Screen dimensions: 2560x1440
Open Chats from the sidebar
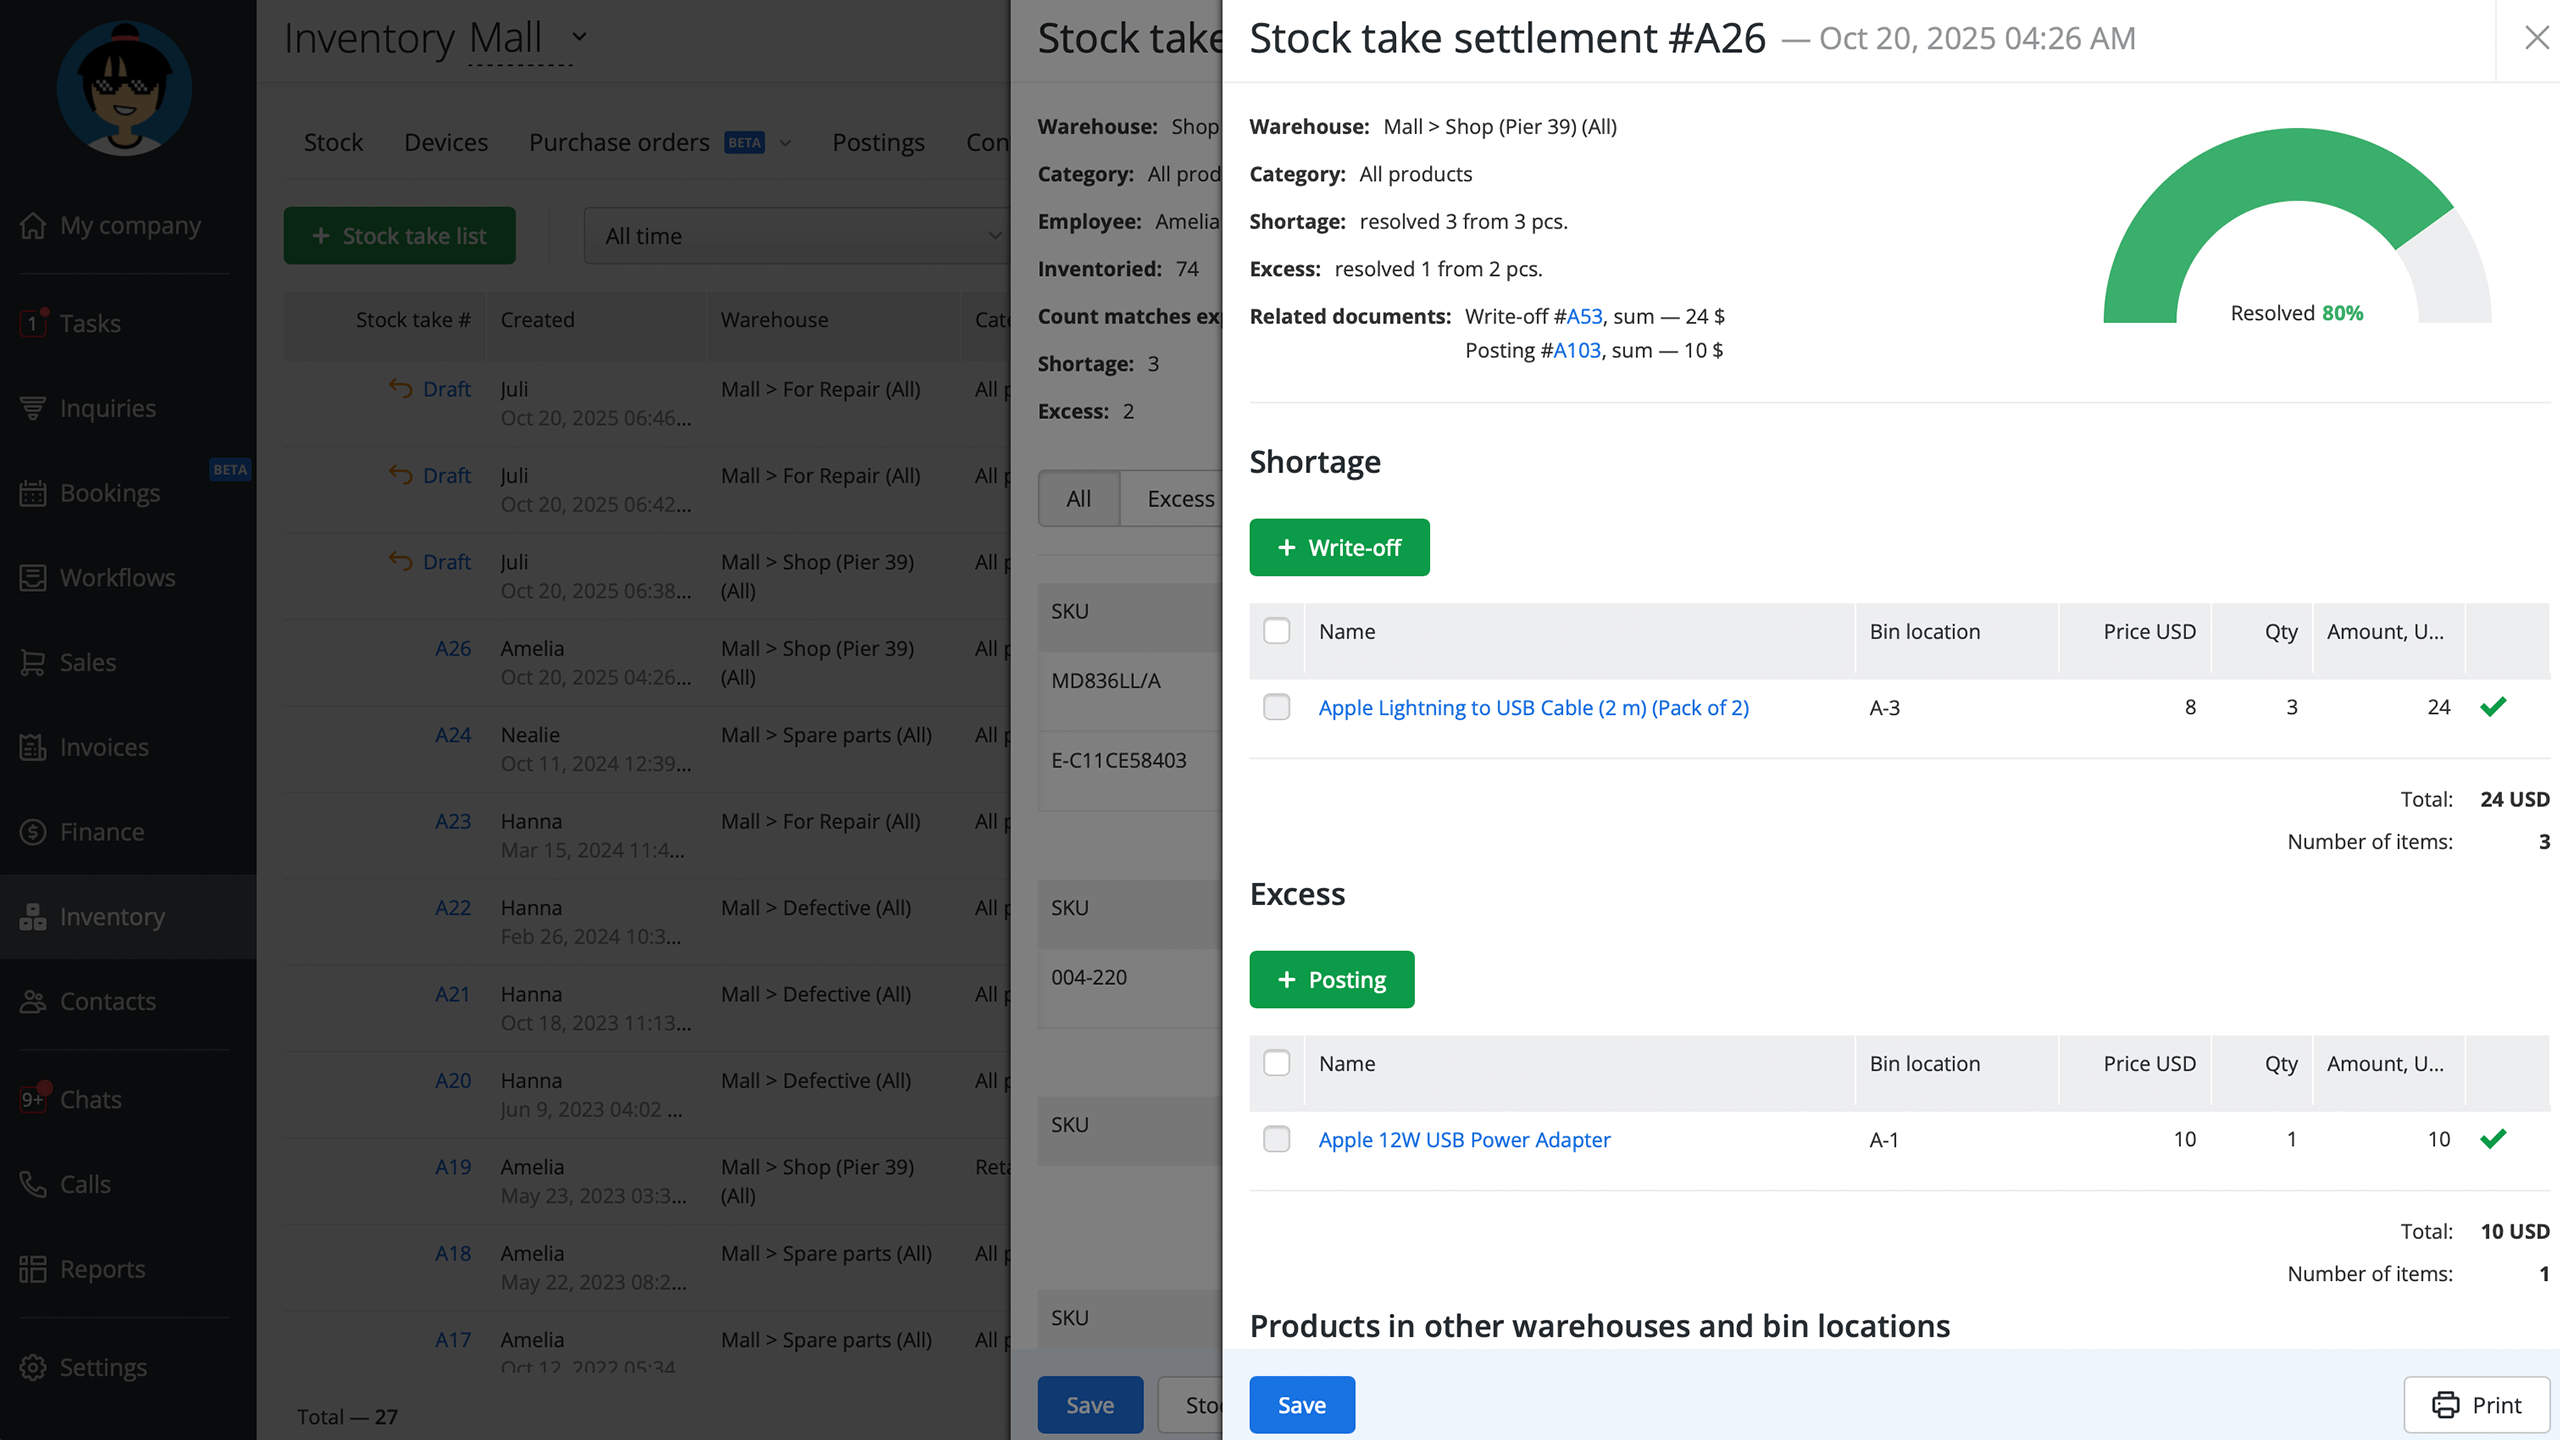(90, 1099)
